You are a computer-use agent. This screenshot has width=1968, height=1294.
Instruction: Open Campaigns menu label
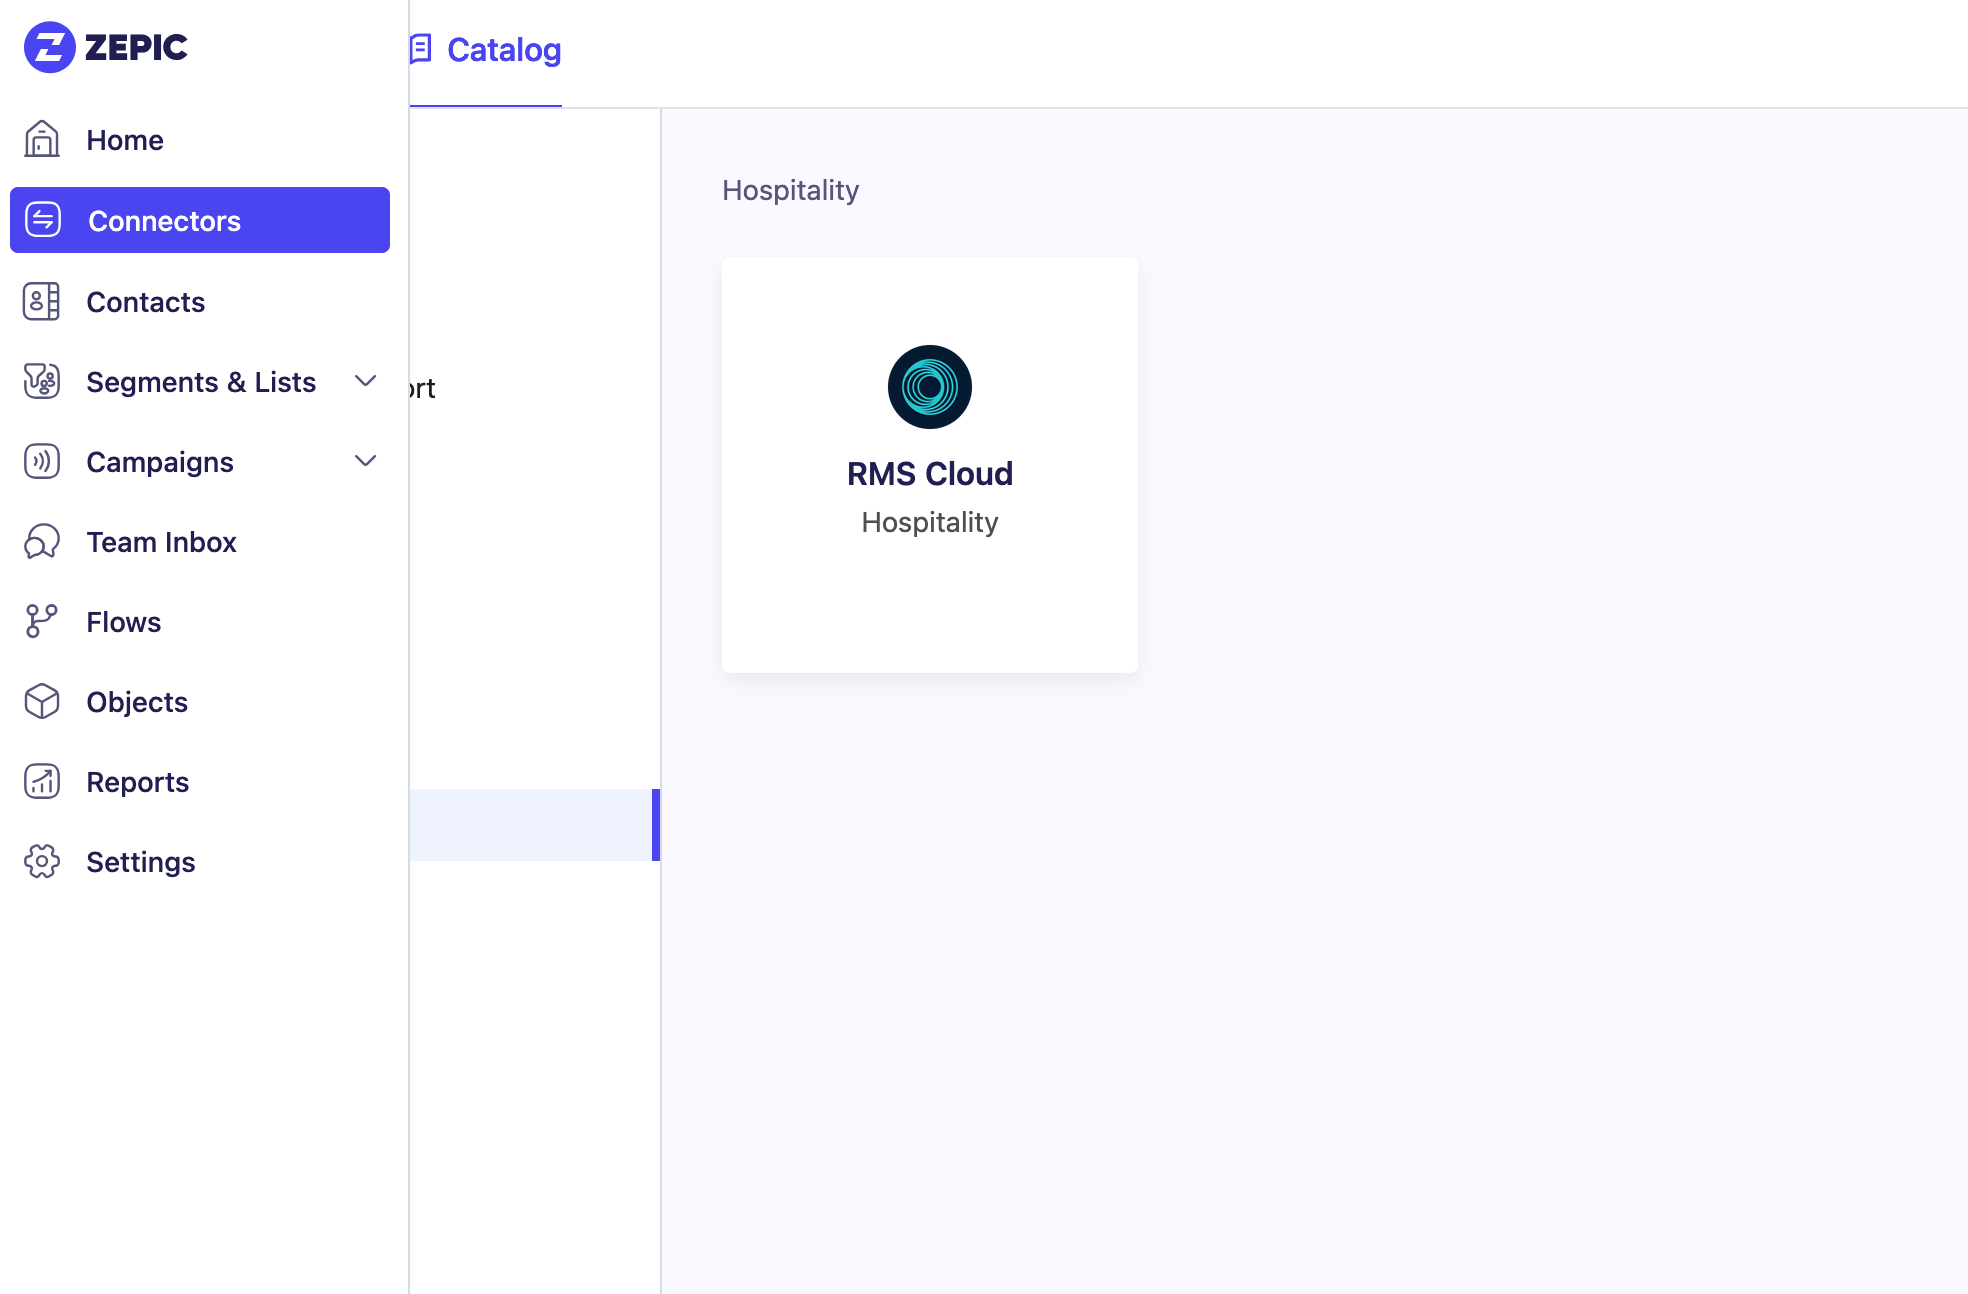click(160, 462)
